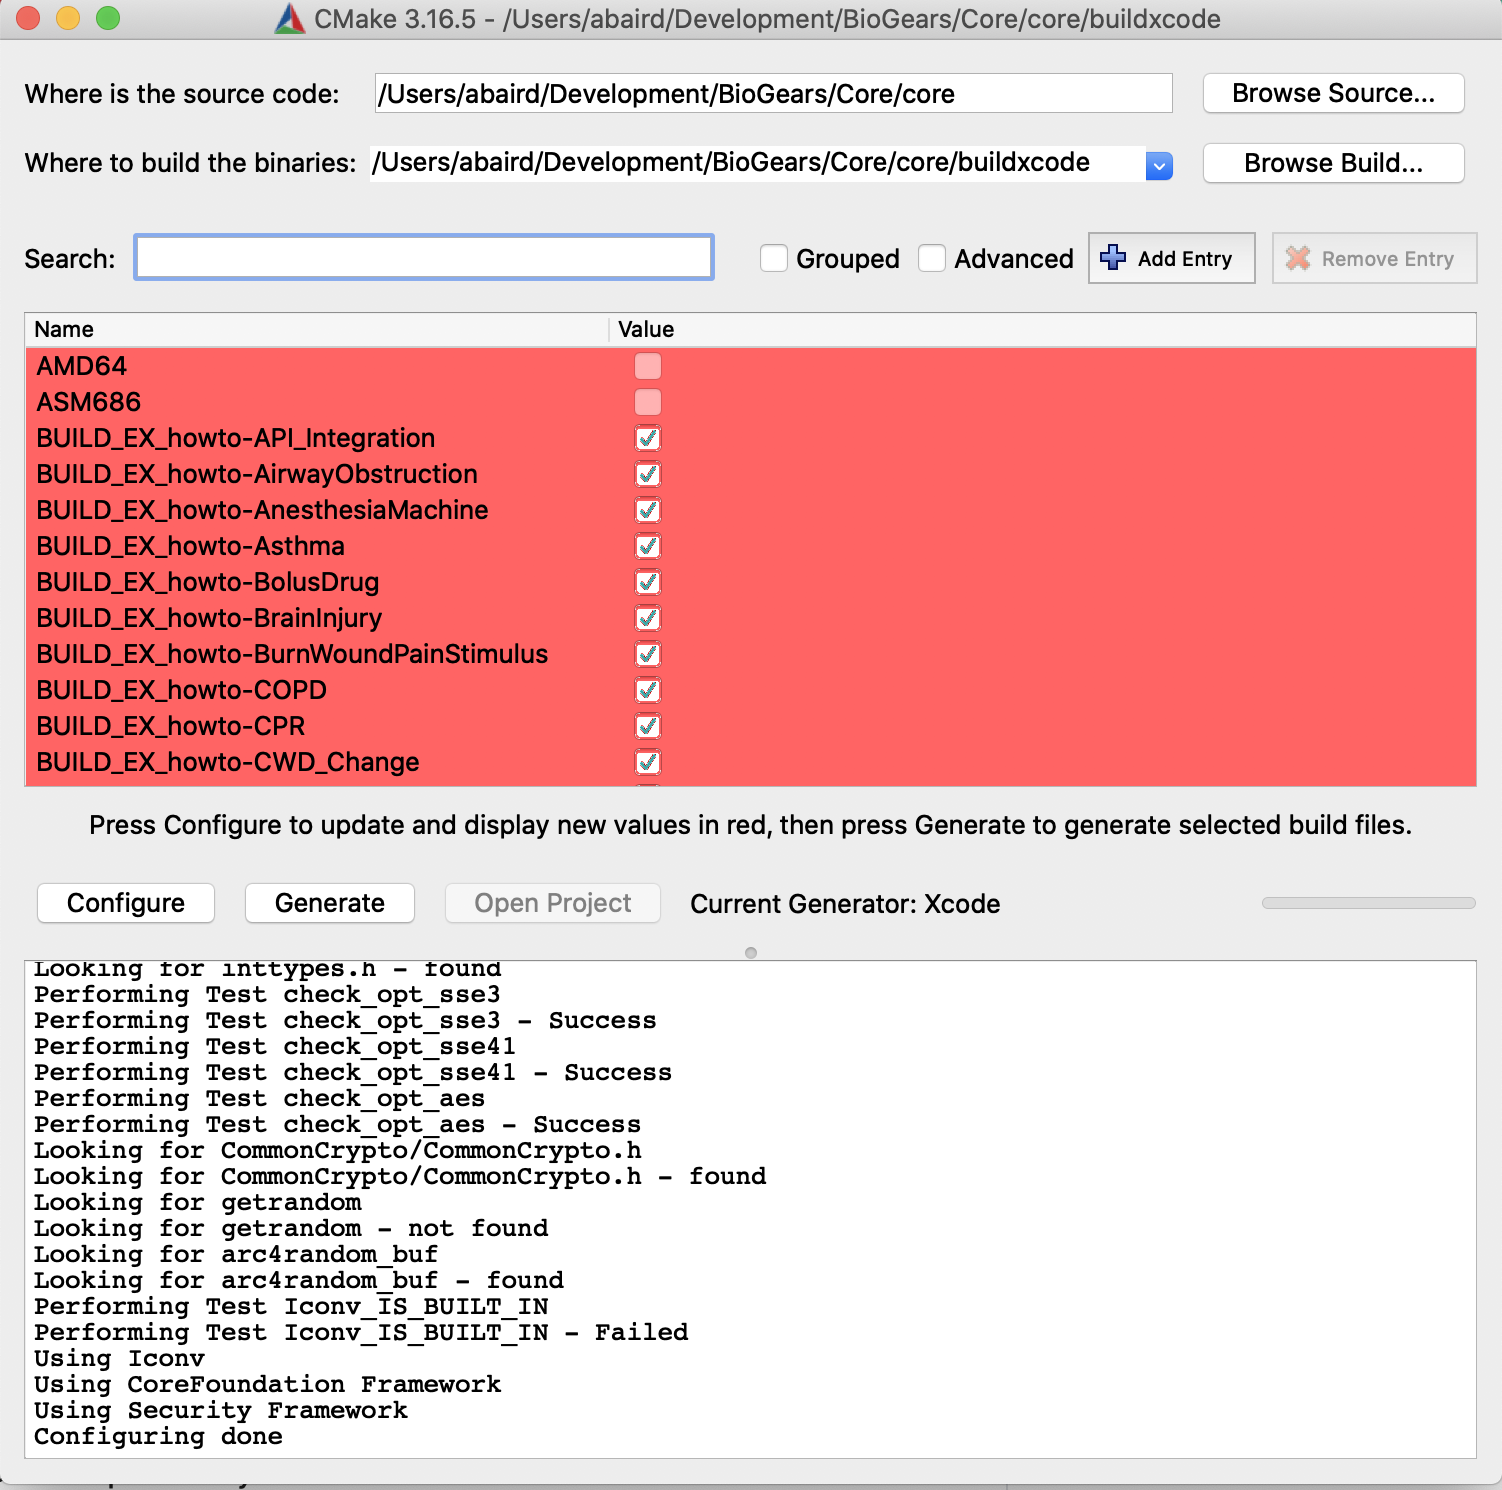Viewport: 1502px width, 1490px height.
Task: Select BUILD_EX_howto-CWD_Change entry name
Action: click(228, 762)
